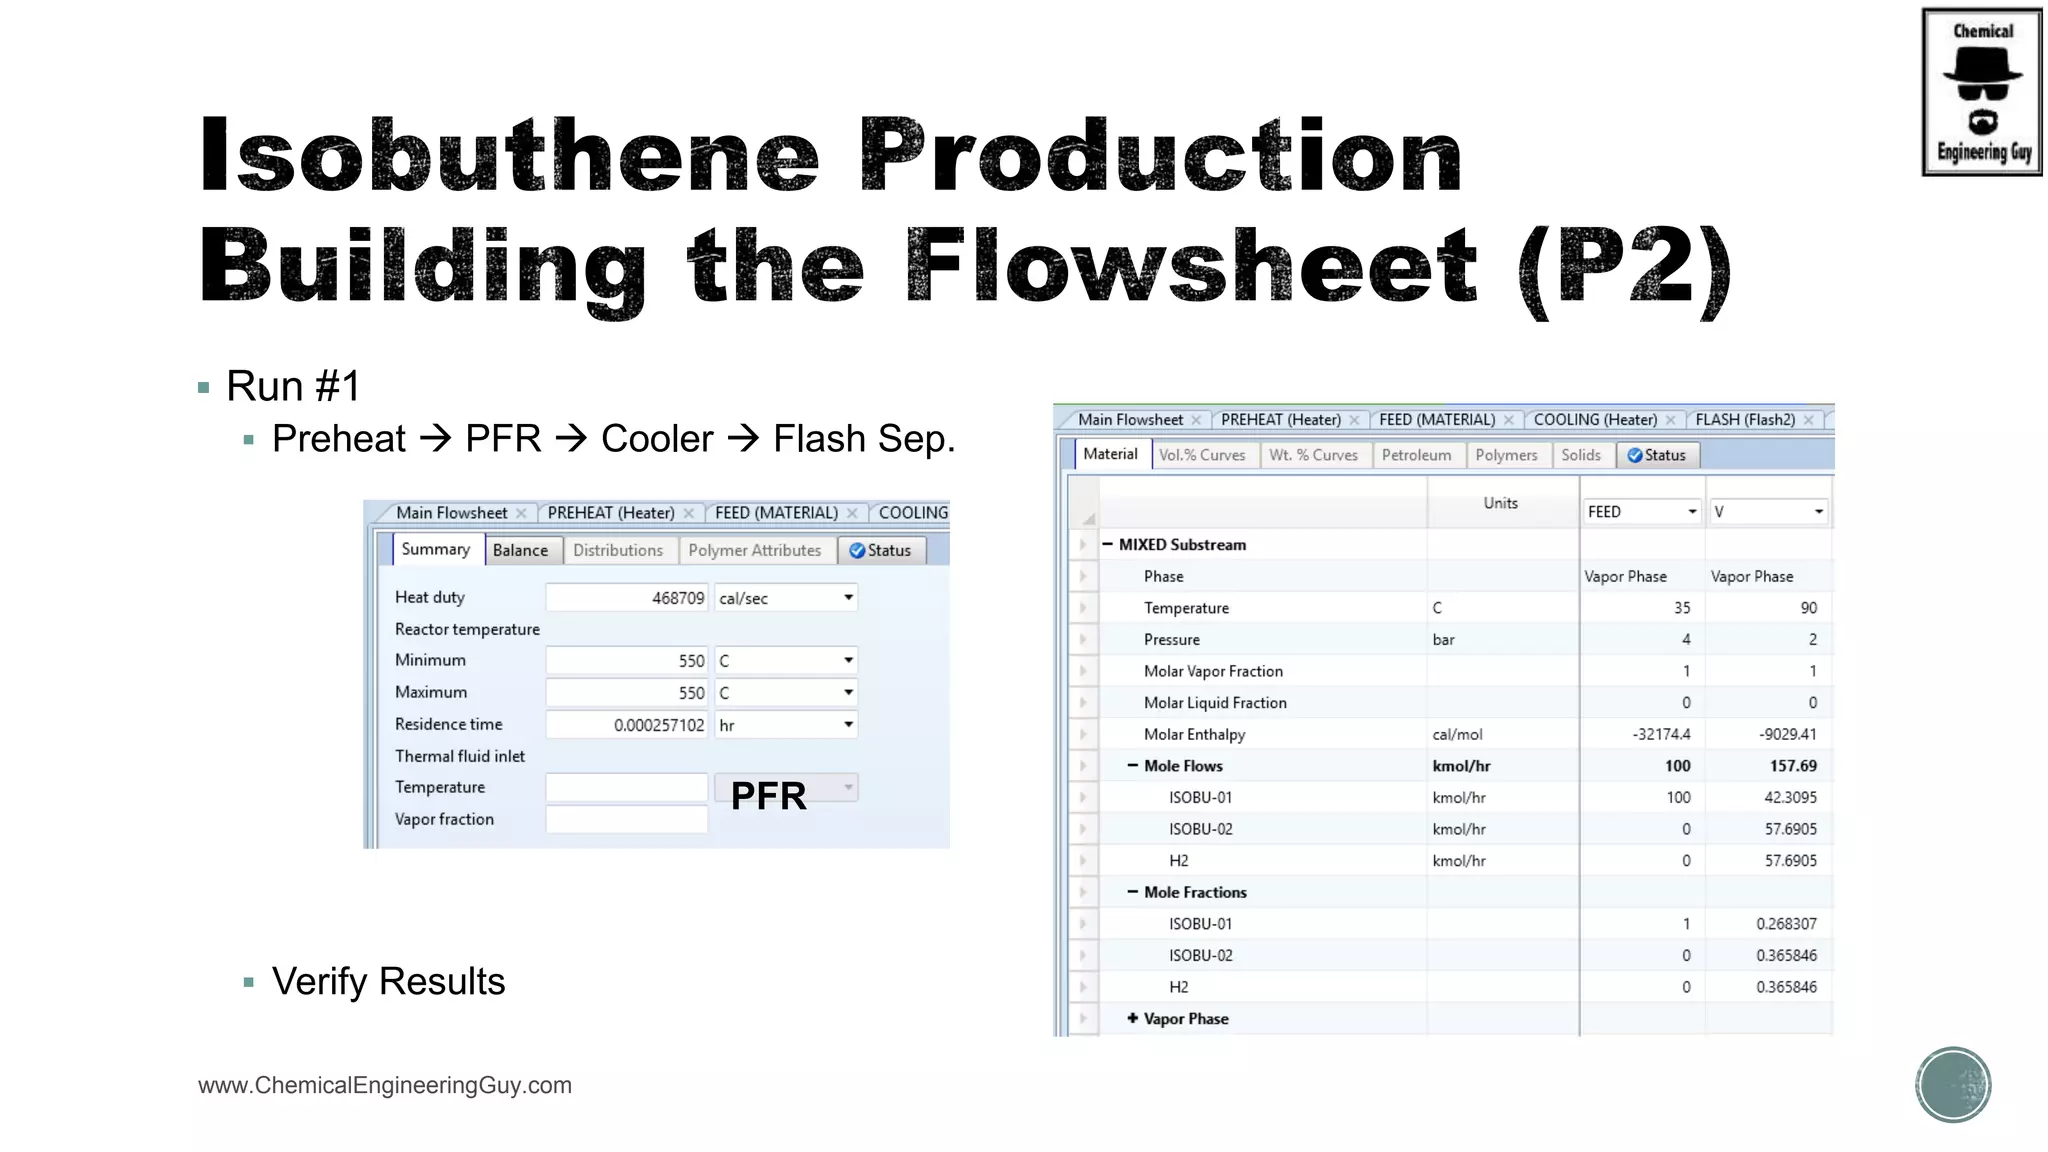Click the '0.268307' mole fraction cell
This screenshot has height=1152, width=2048.
(1768, 924)
